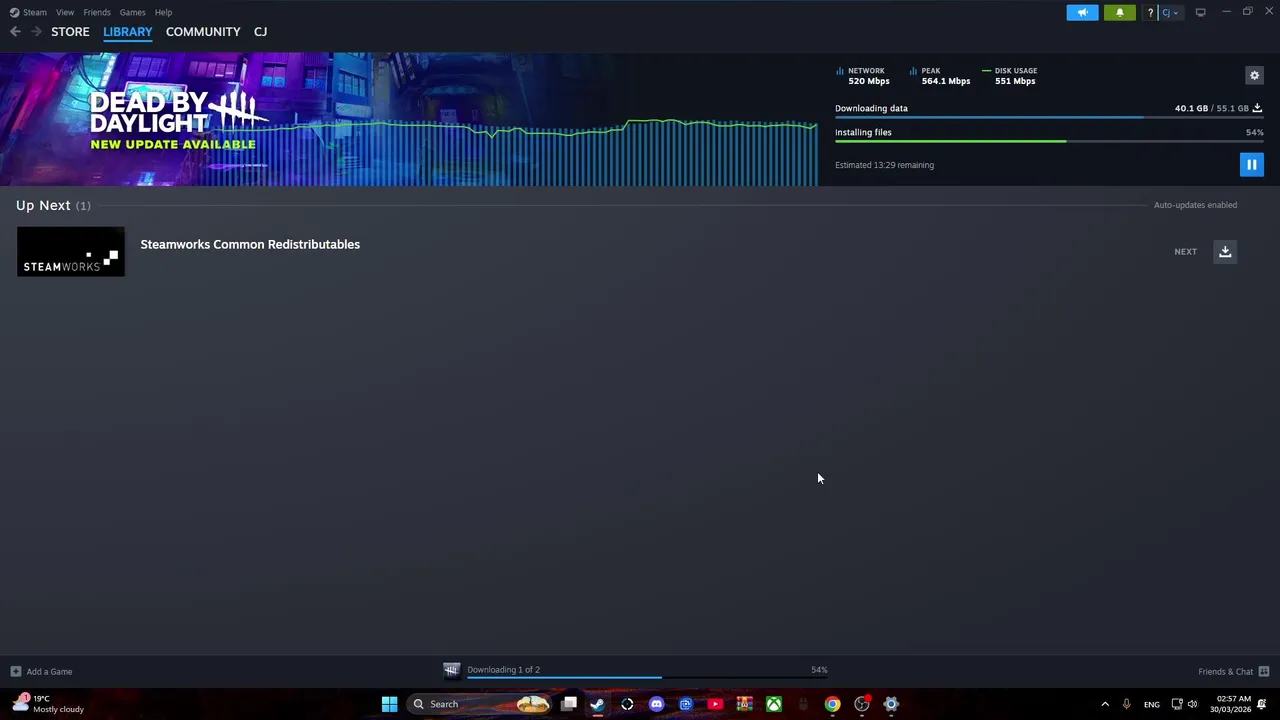1280x720 pixels.
Task: Open the green notifications bell
Action: tap(1120, 12)
